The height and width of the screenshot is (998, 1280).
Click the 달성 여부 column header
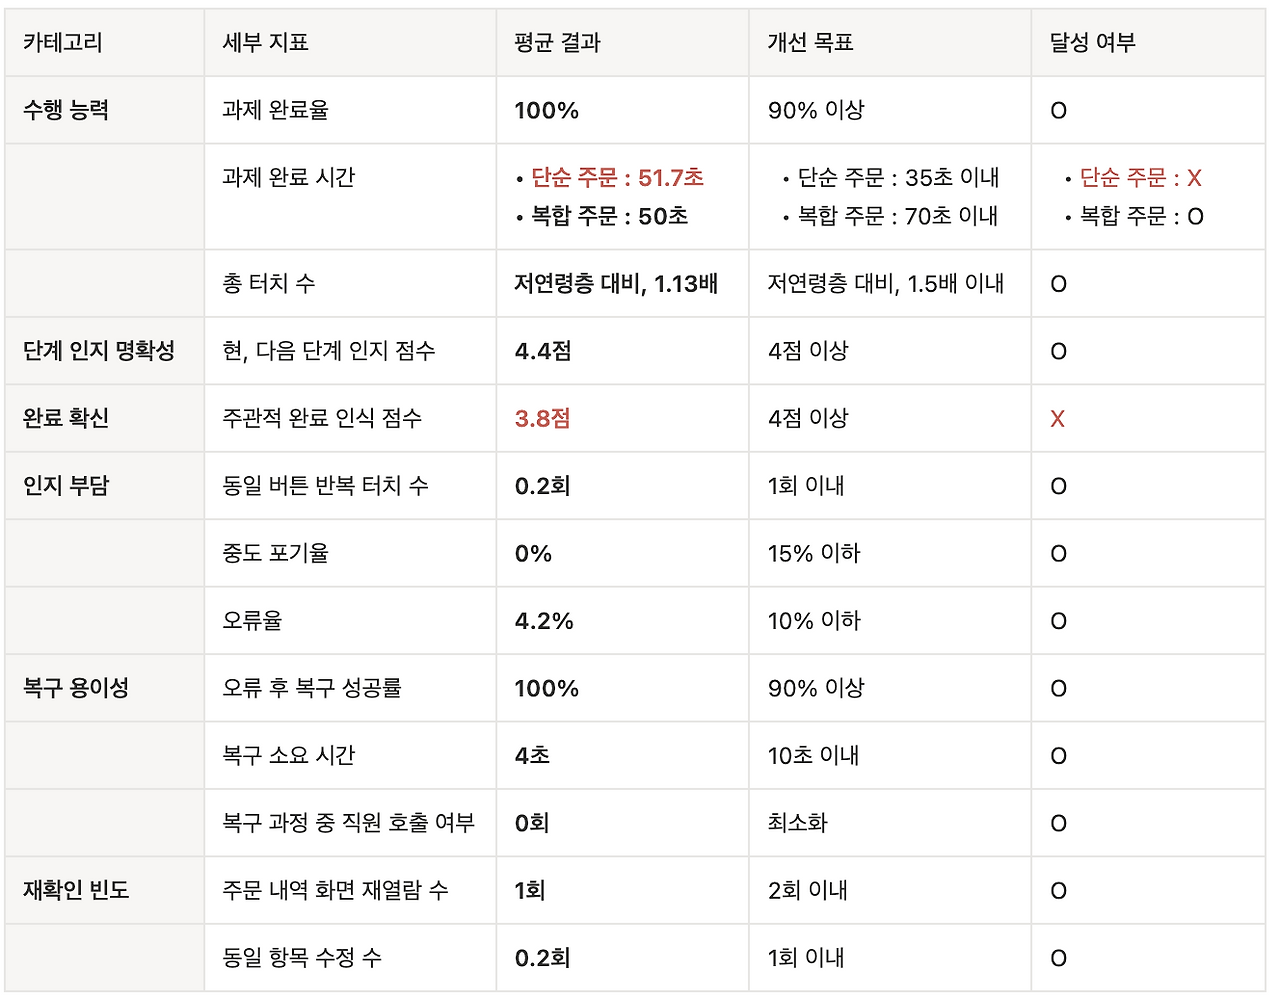[1148, 43]
